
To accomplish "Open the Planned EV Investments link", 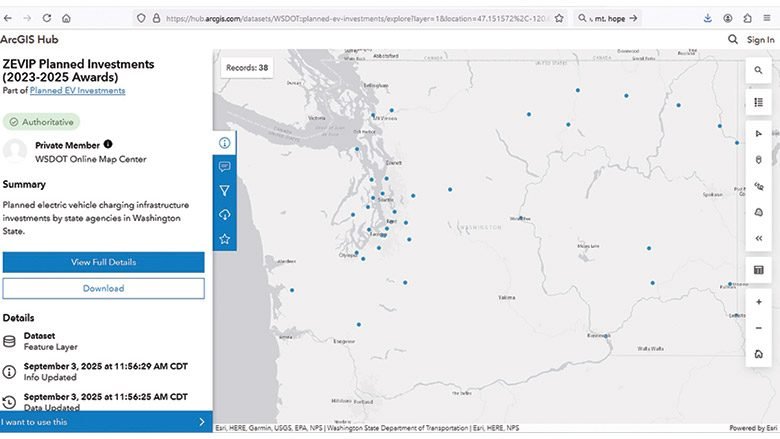I will (x=77, y=91).
